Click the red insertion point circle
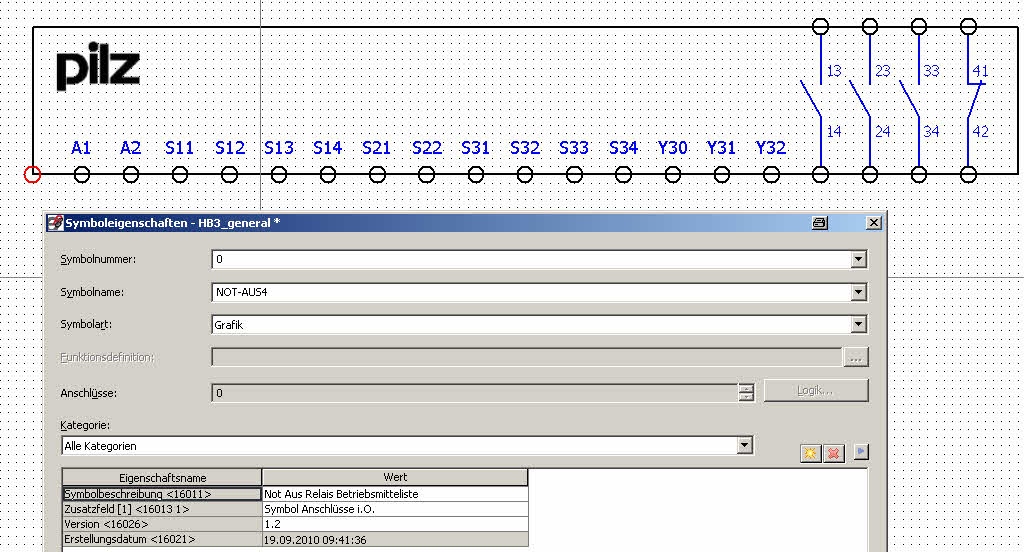Screen dimensions: 1024x552 coord(32,174)
